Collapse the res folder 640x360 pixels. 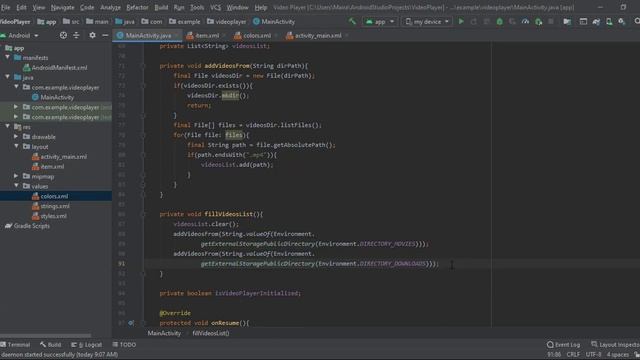[x=7, y=127]
